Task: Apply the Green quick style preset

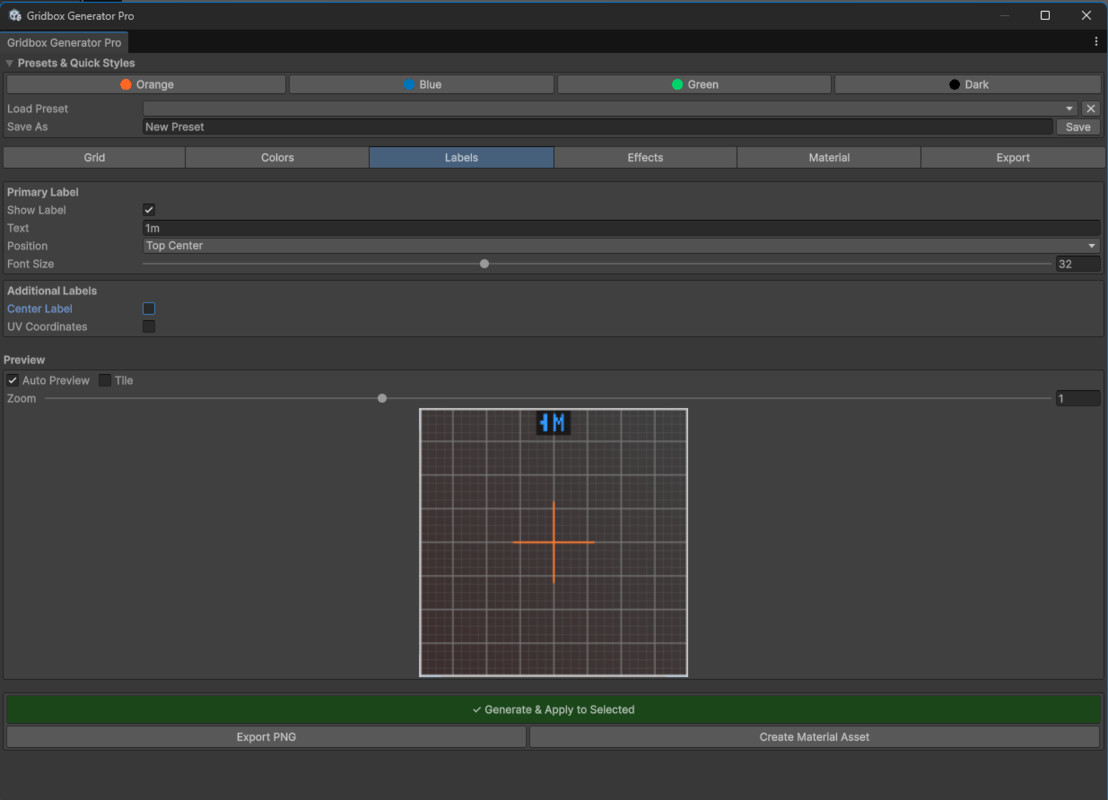Action: tap(694, 84)
